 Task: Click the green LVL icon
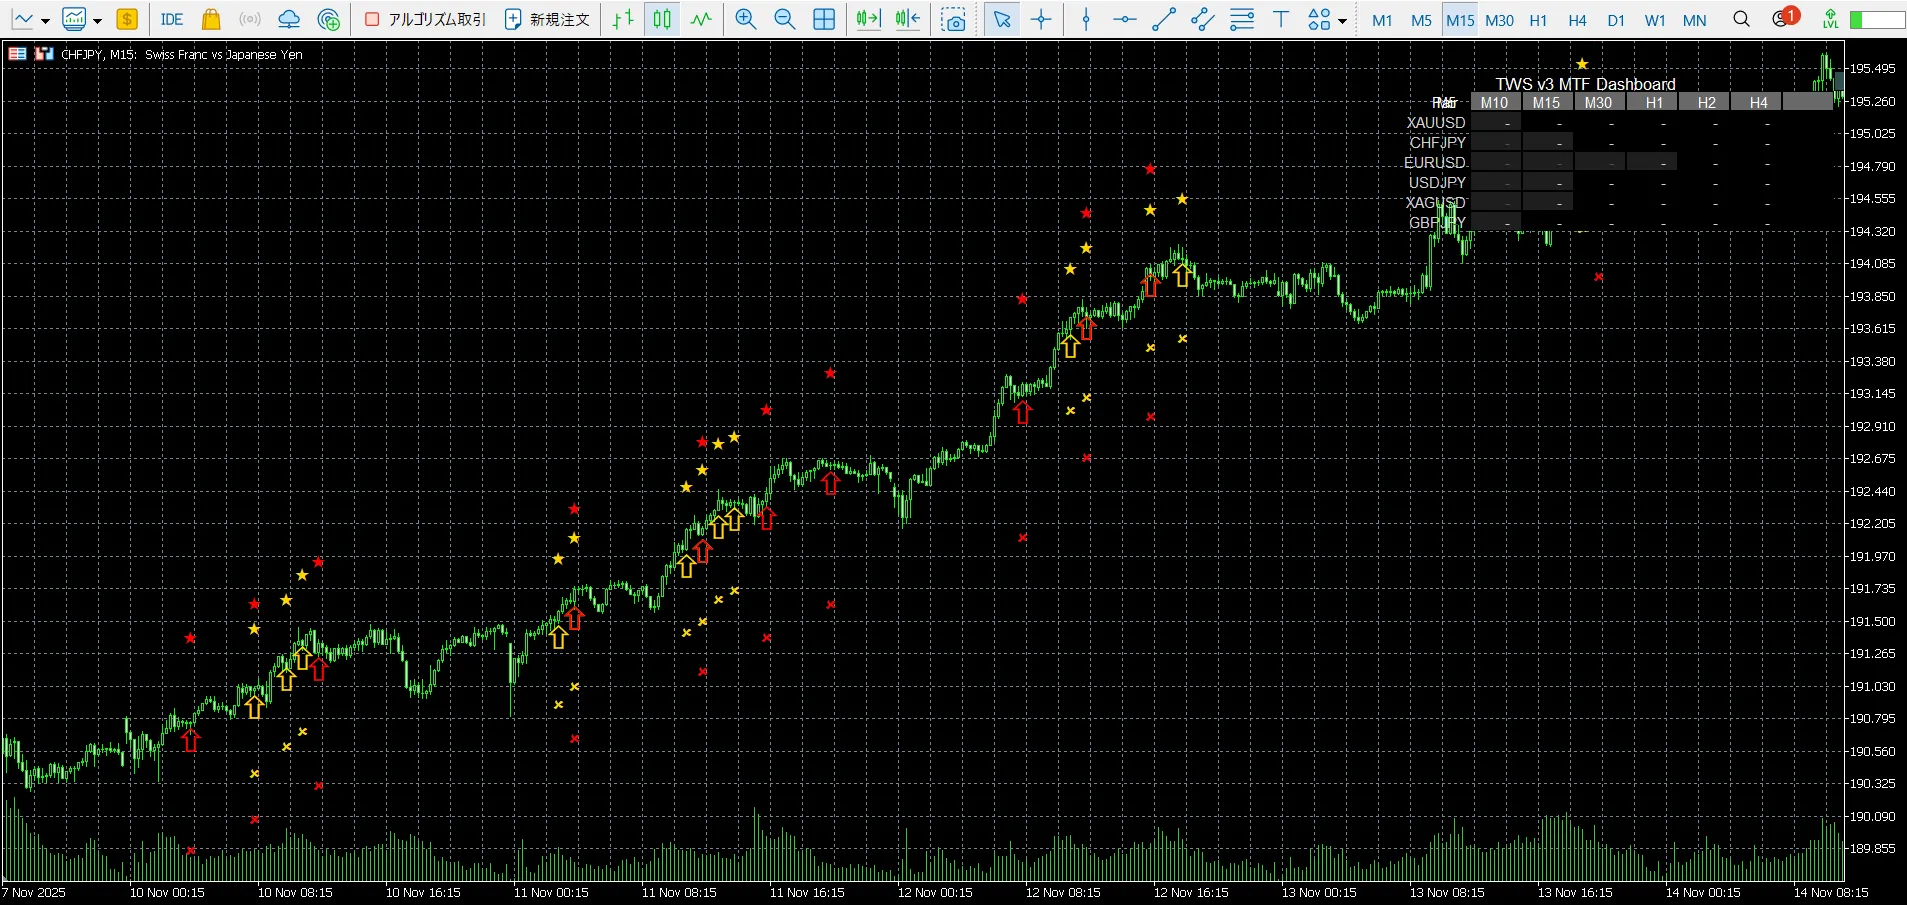click(1830, 19)
